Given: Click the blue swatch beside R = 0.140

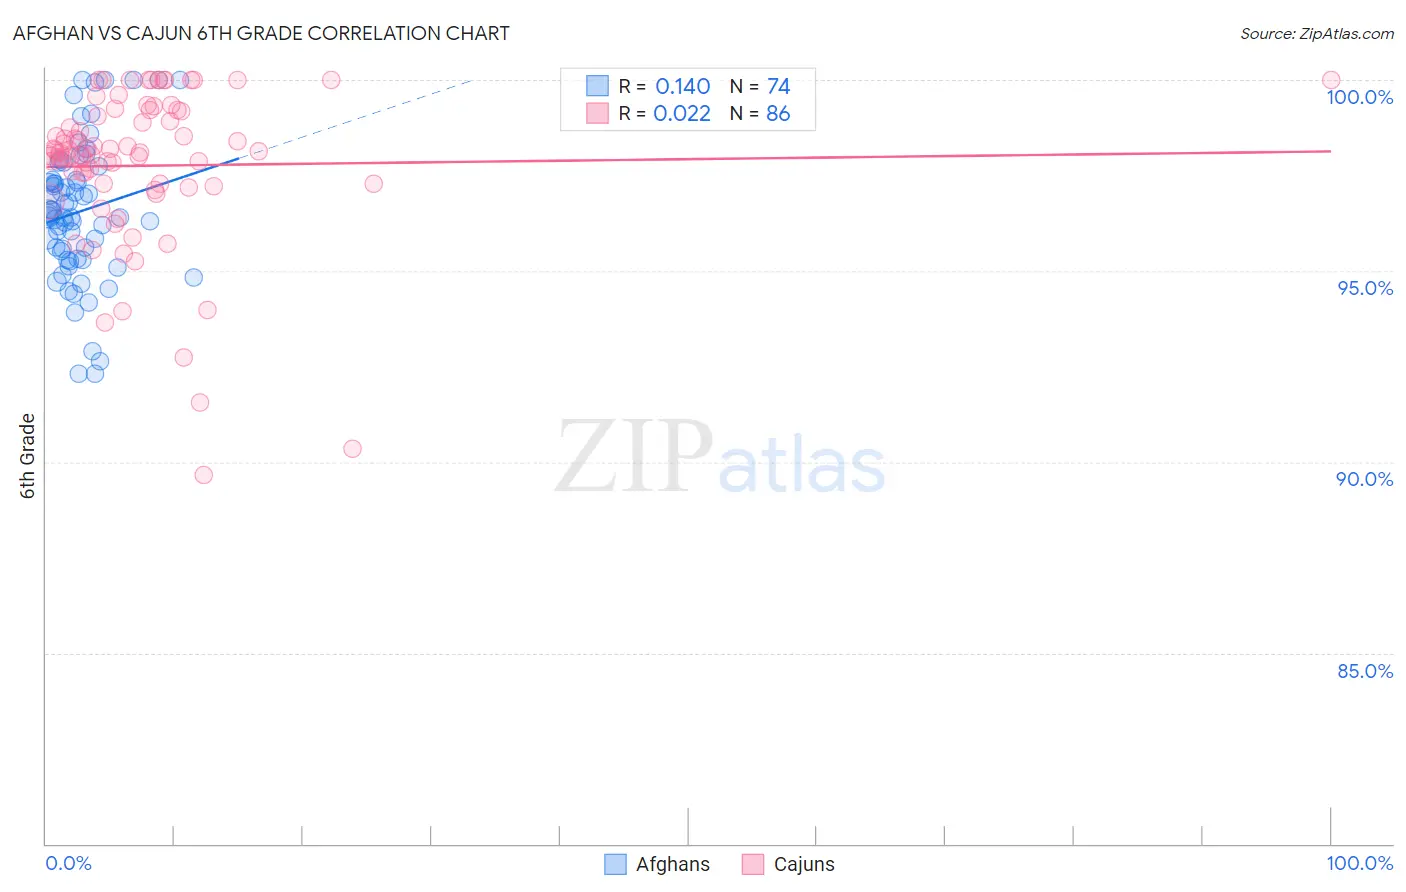Looking at the screenshot, I should click(x=597, y=86).
